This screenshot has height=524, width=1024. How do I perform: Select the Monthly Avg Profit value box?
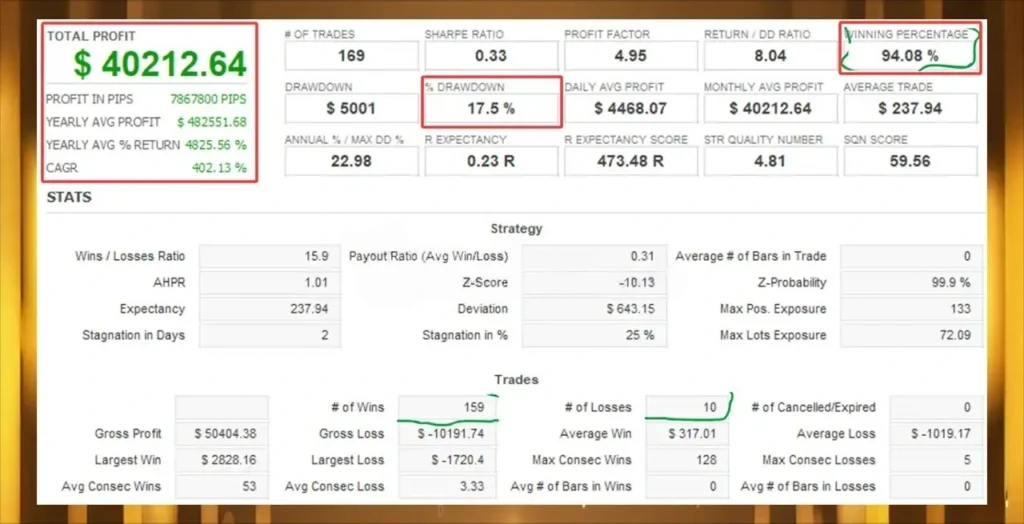point(770,108)
